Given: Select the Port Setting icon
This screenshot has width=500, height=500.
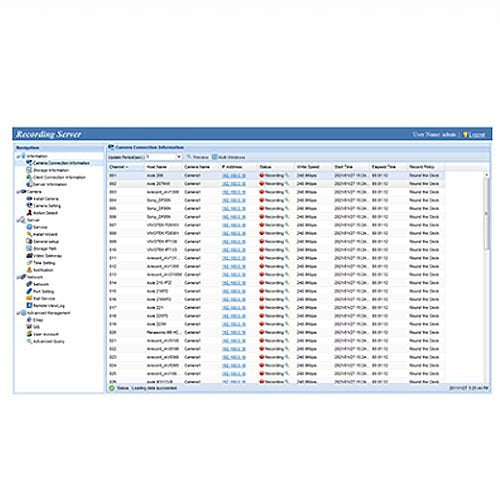Looking at the screenshot, I should point(29,291).
